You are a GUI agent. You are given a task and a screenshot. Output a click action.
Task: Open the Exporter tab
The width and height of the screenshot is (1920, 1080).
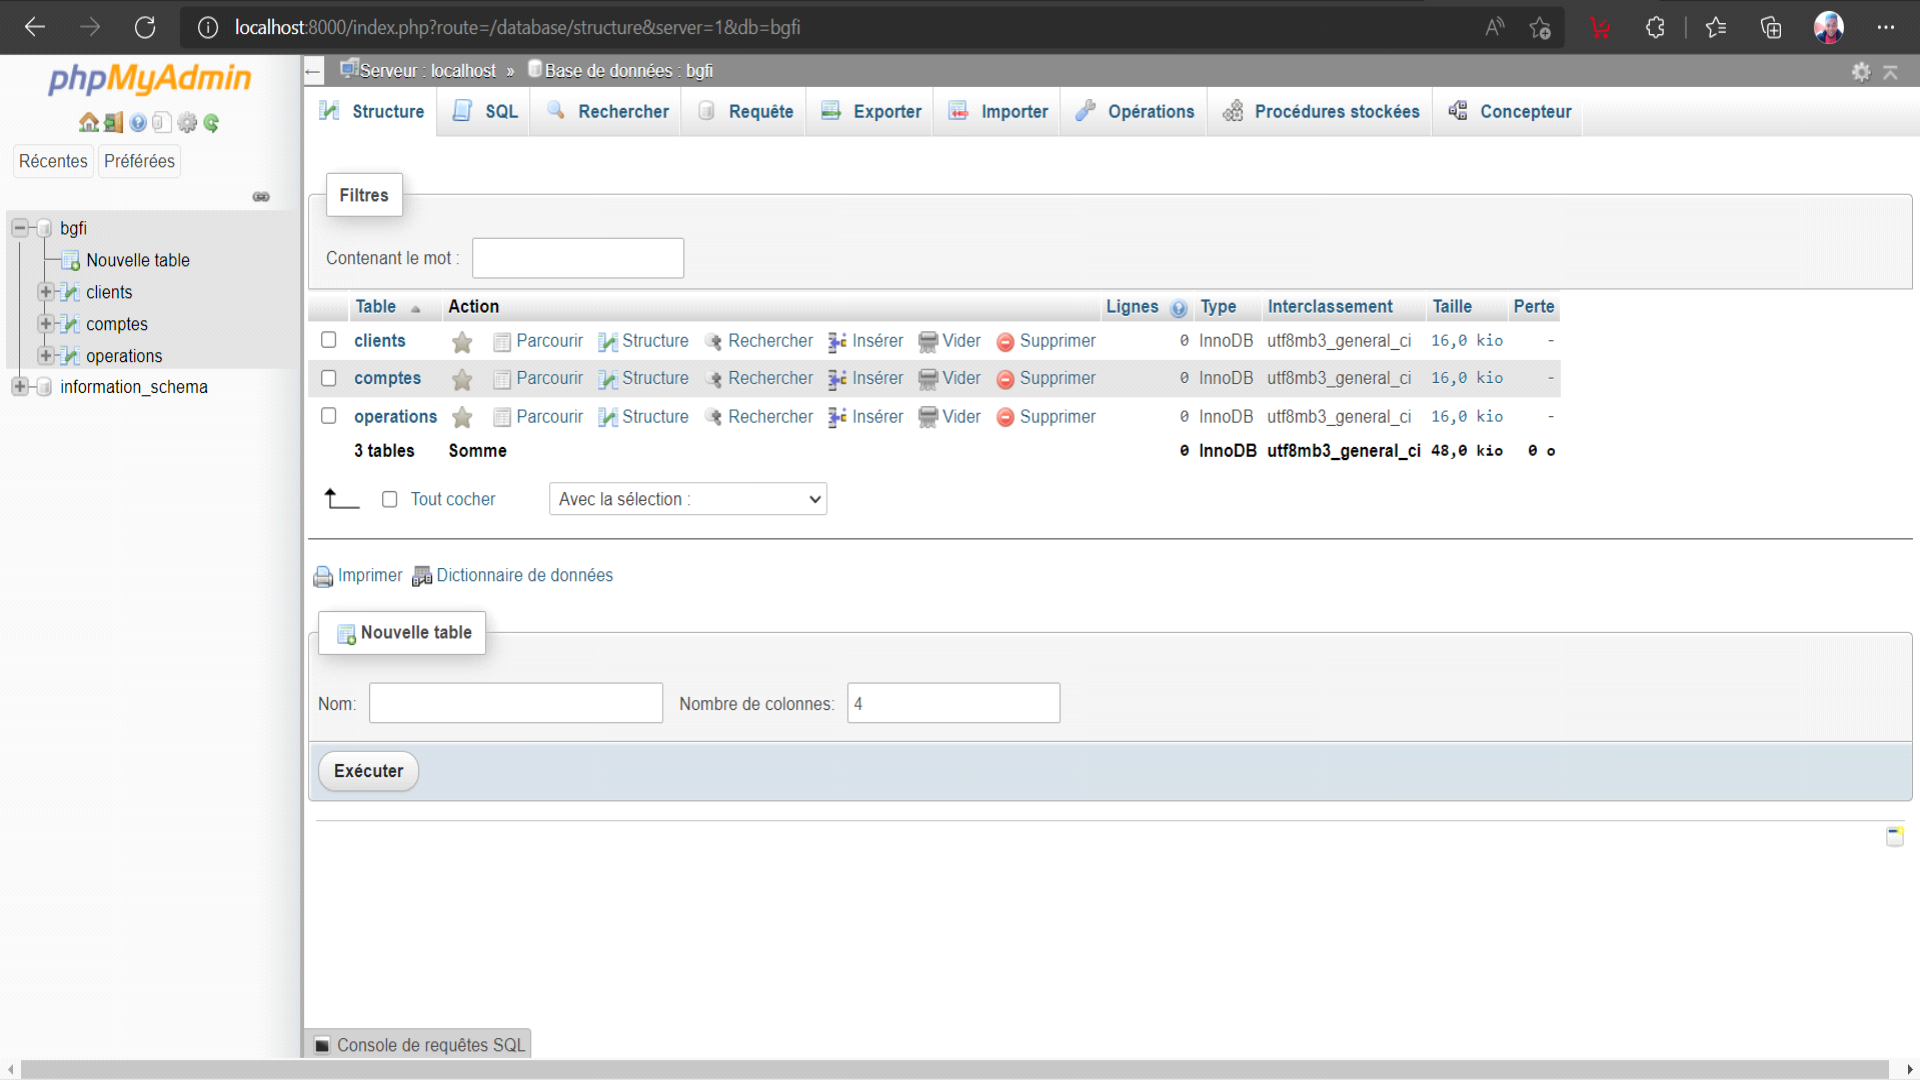(x=871, y=112)
